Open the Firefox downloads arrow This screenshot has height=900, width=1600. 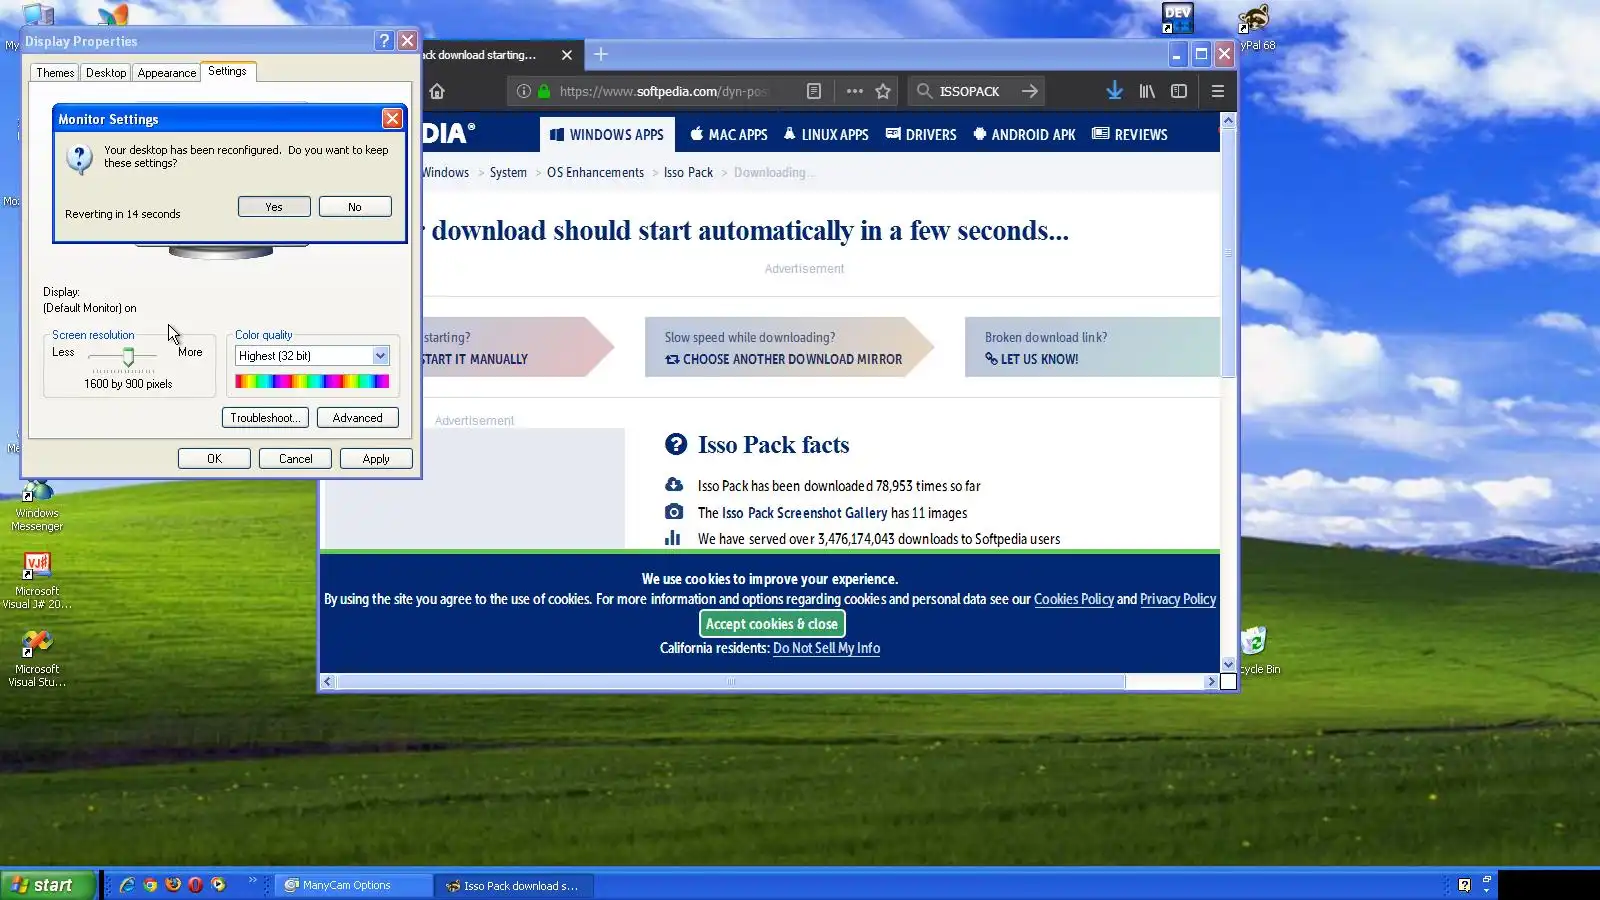[x=1114, y=91]
